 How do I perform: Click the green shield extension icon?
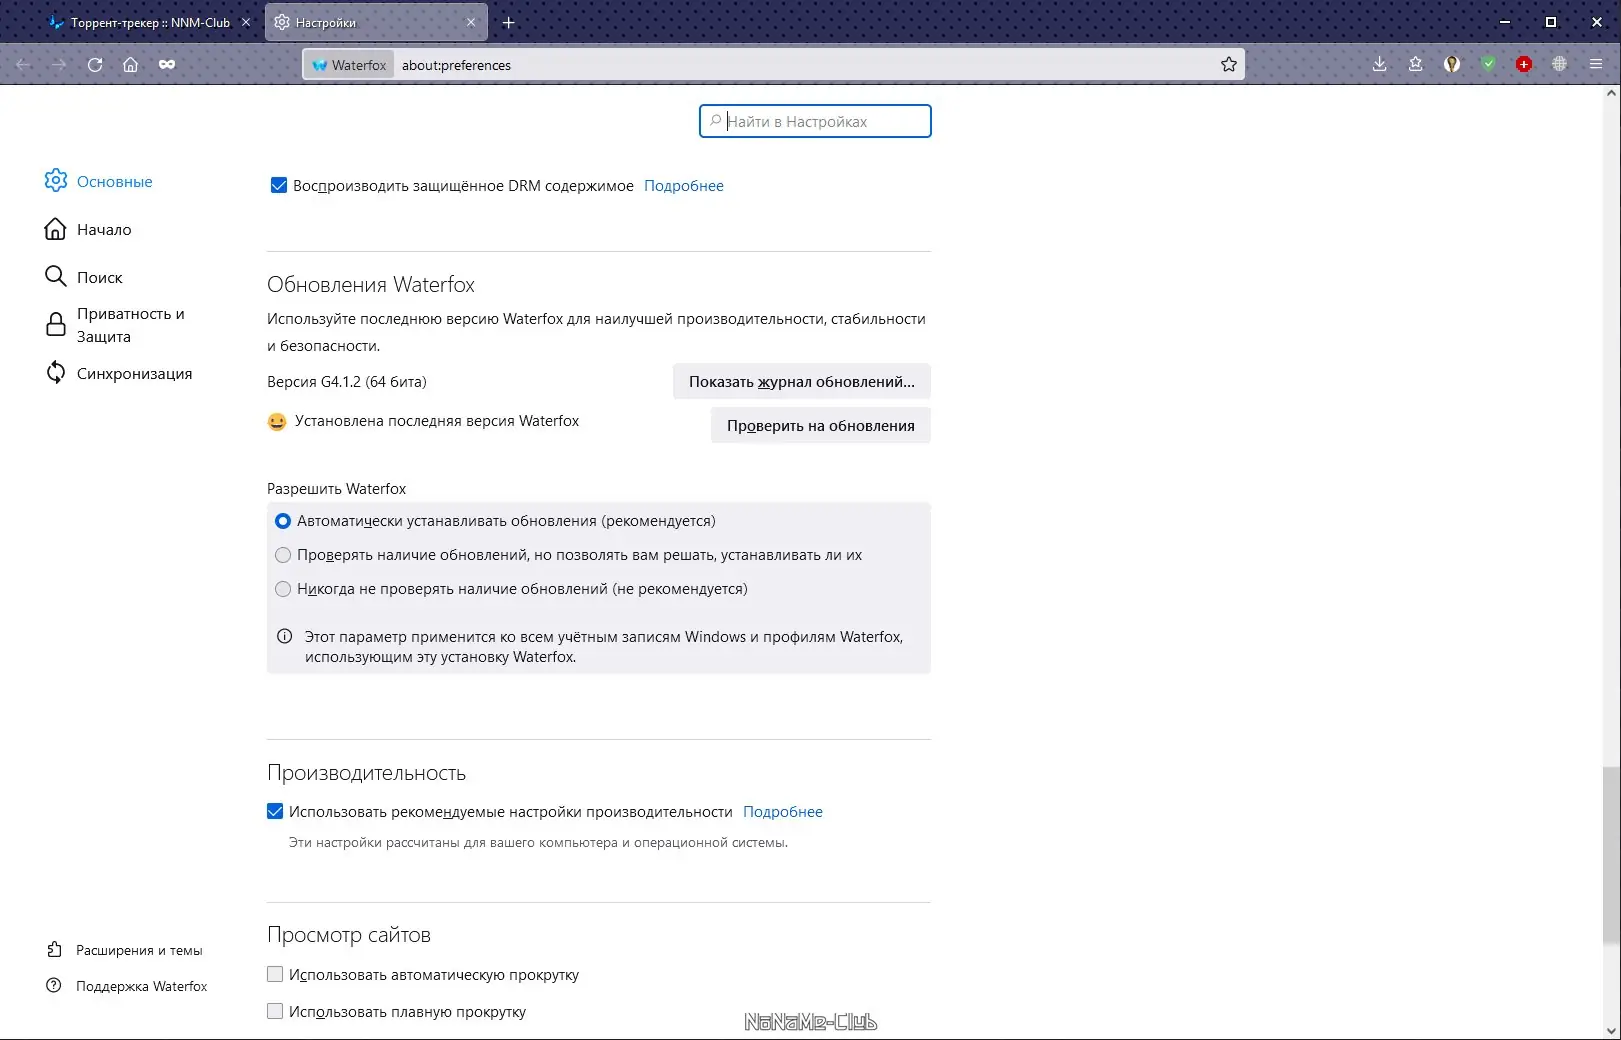[x=1489, y=65]
